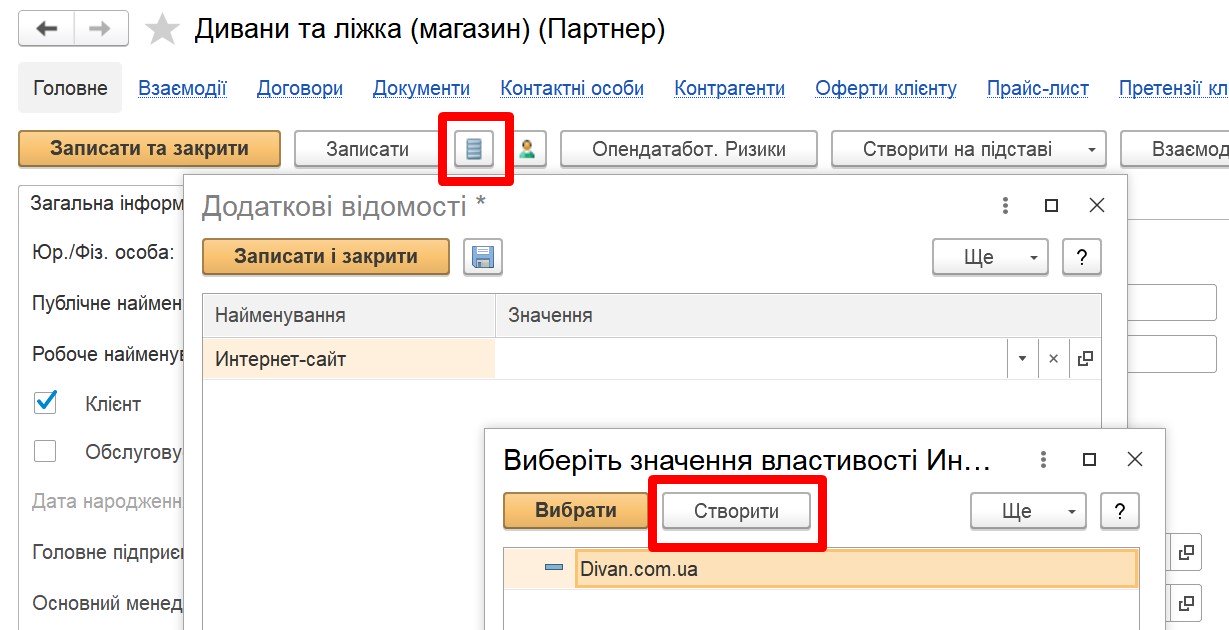Click the Найменування column header
1229x630 pixels.
(349, 315)
